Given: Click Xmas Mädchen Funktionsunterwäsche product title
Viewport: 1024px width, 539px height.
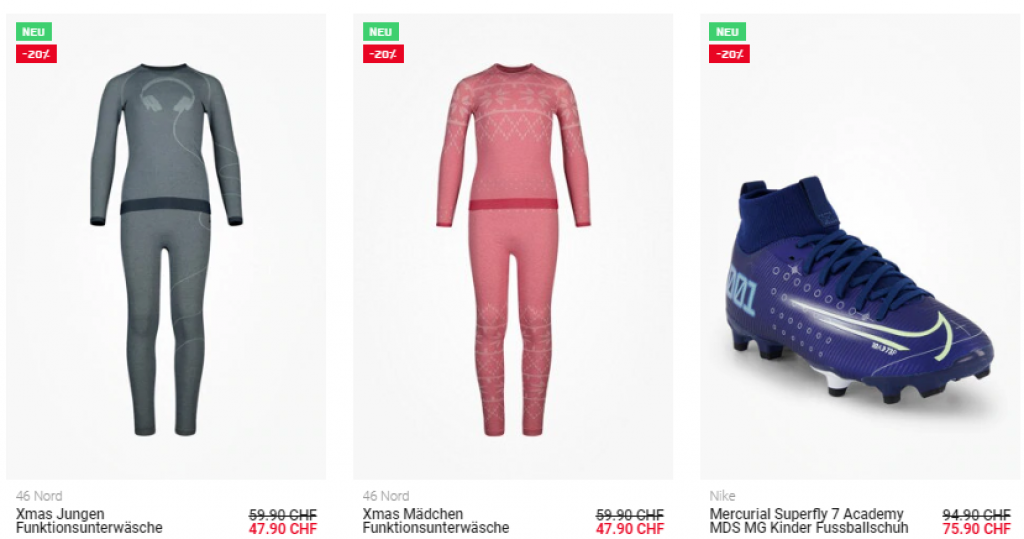Looking at the screenshot, I should 436,521.
